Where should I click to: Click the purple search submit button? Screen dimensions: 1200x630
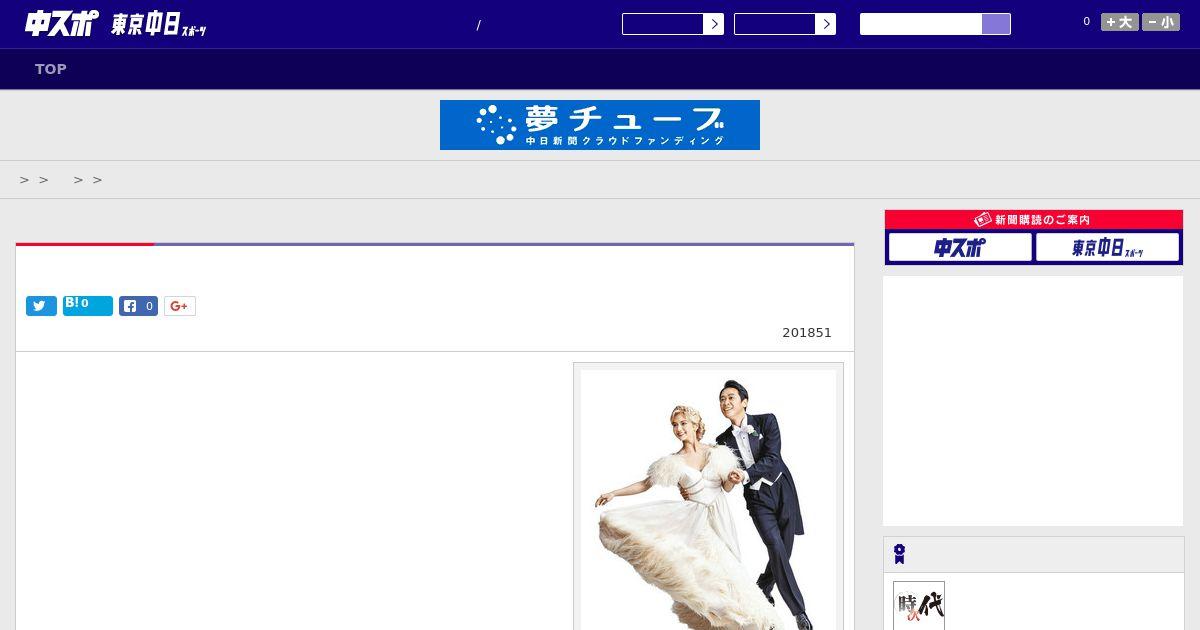click(x=996, y=24)
